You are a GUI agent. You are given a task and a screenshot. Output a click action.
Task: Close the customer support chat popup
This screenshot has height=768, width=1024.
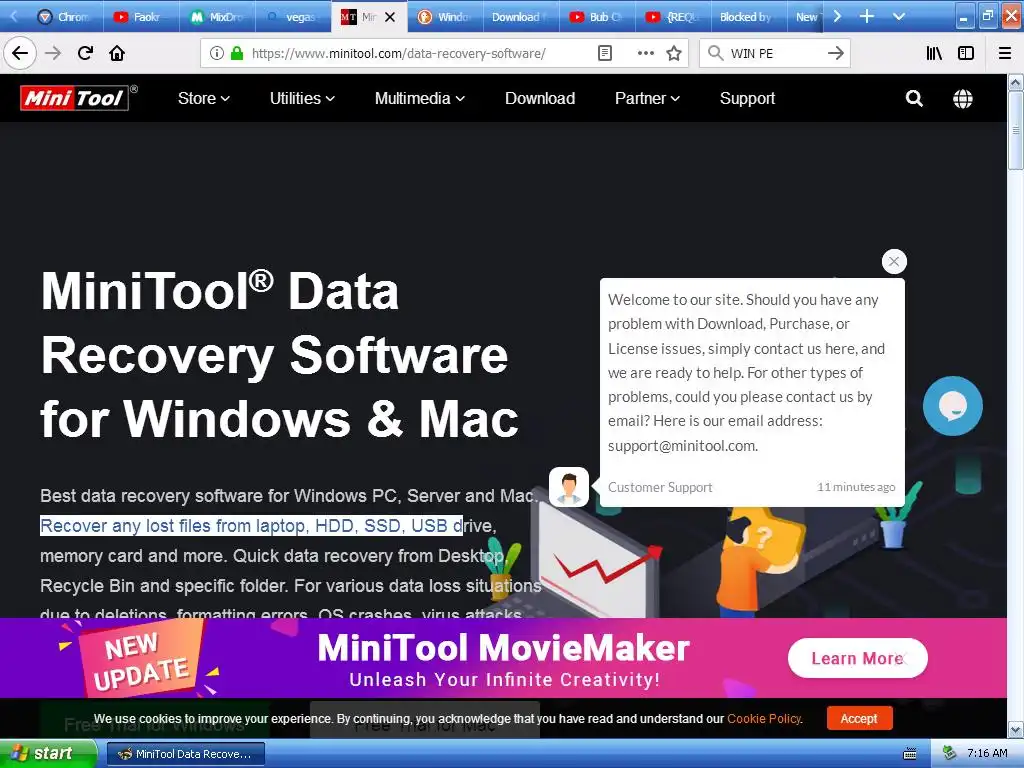click(894, 262)
